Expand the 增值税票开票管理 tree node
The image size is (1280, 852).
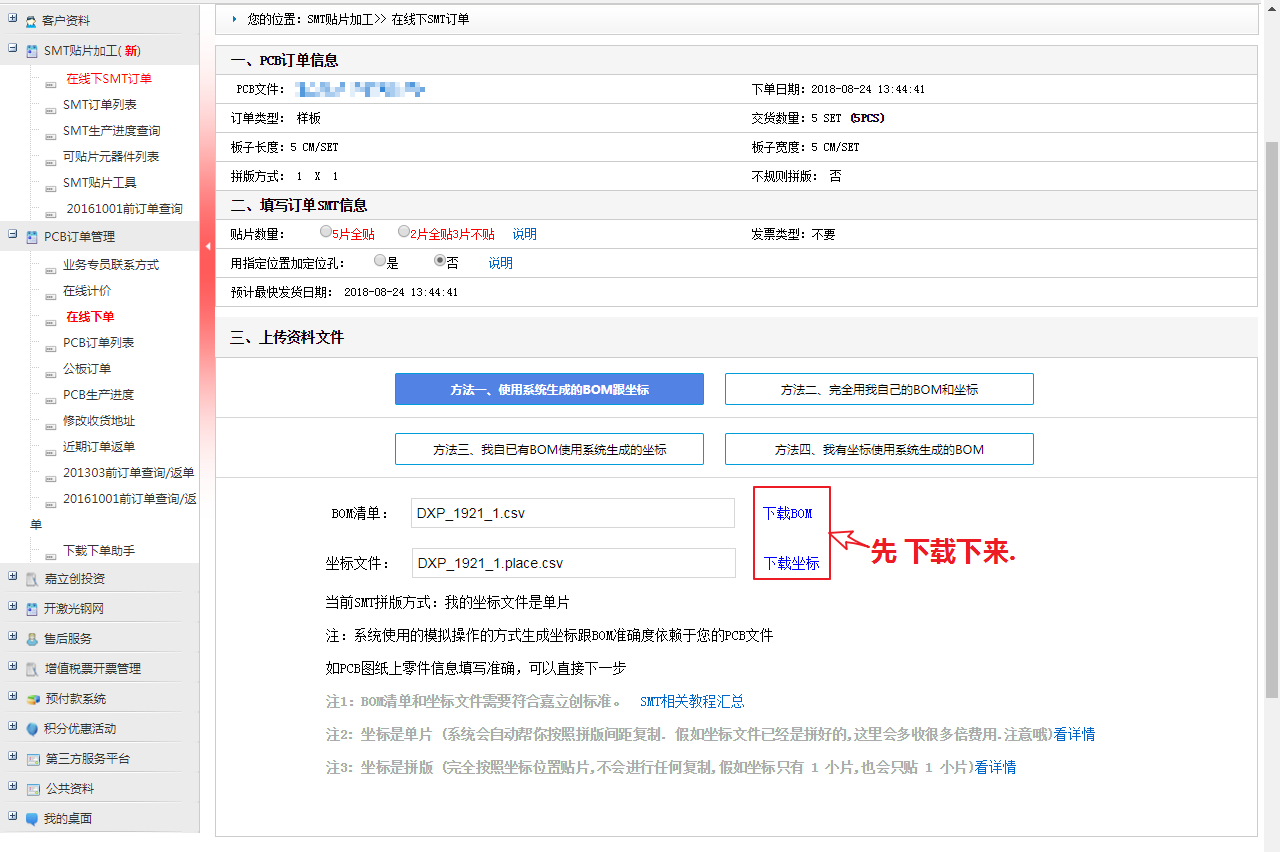point(13,667)
